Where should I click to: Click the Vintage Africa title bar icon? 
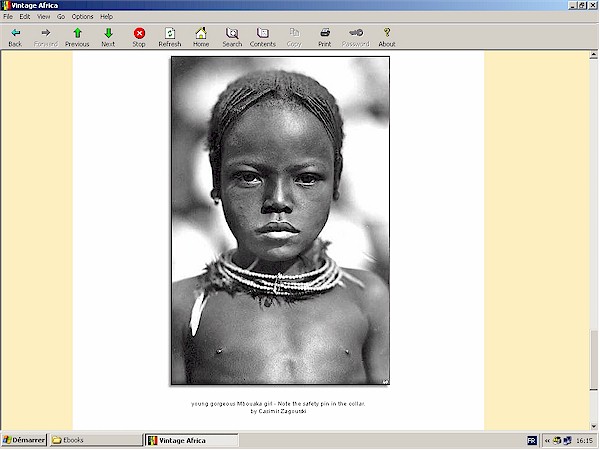(5, 5)
